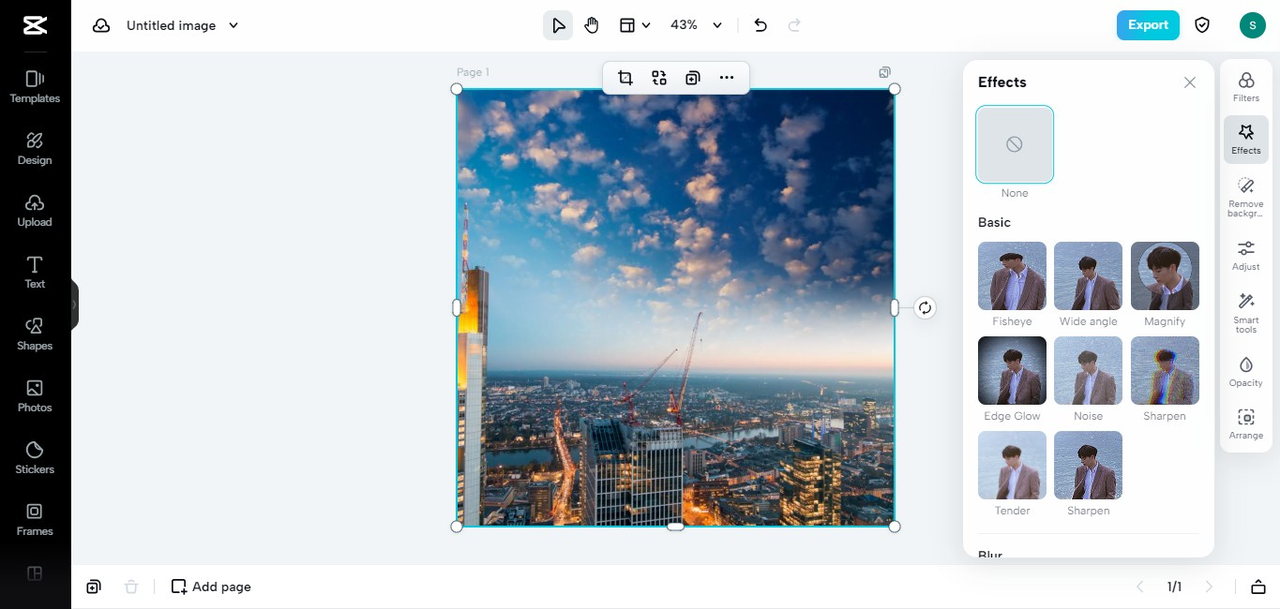
Task: Collapse the left side panel handle
Action: tap(74, 305)
